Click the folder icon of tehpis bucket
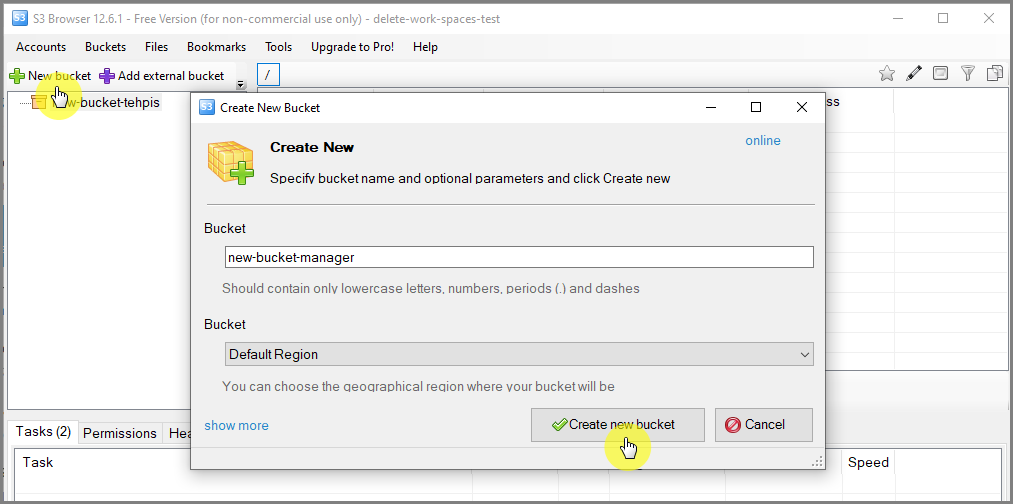Image resolution: width=1013 pixels, height=504 pixels. click(x=39, y=102)
